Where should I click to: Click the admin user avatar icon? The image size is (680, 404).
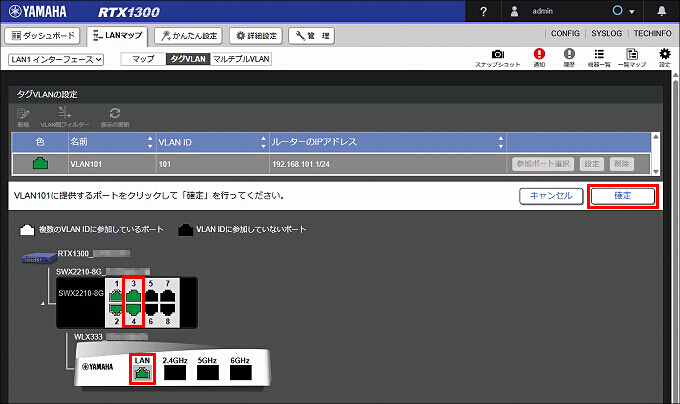[x=514, y=11]
